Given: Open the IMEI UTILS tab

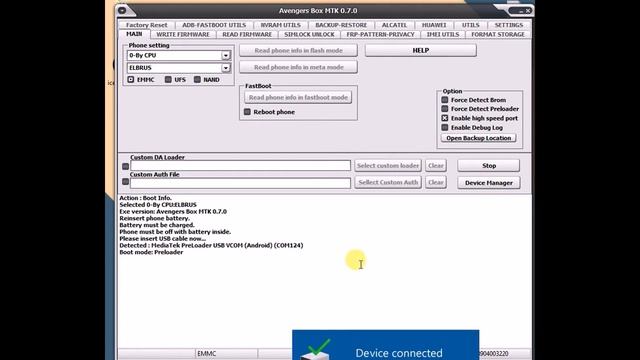Looking at the screenshot, I should pos(443,35).
